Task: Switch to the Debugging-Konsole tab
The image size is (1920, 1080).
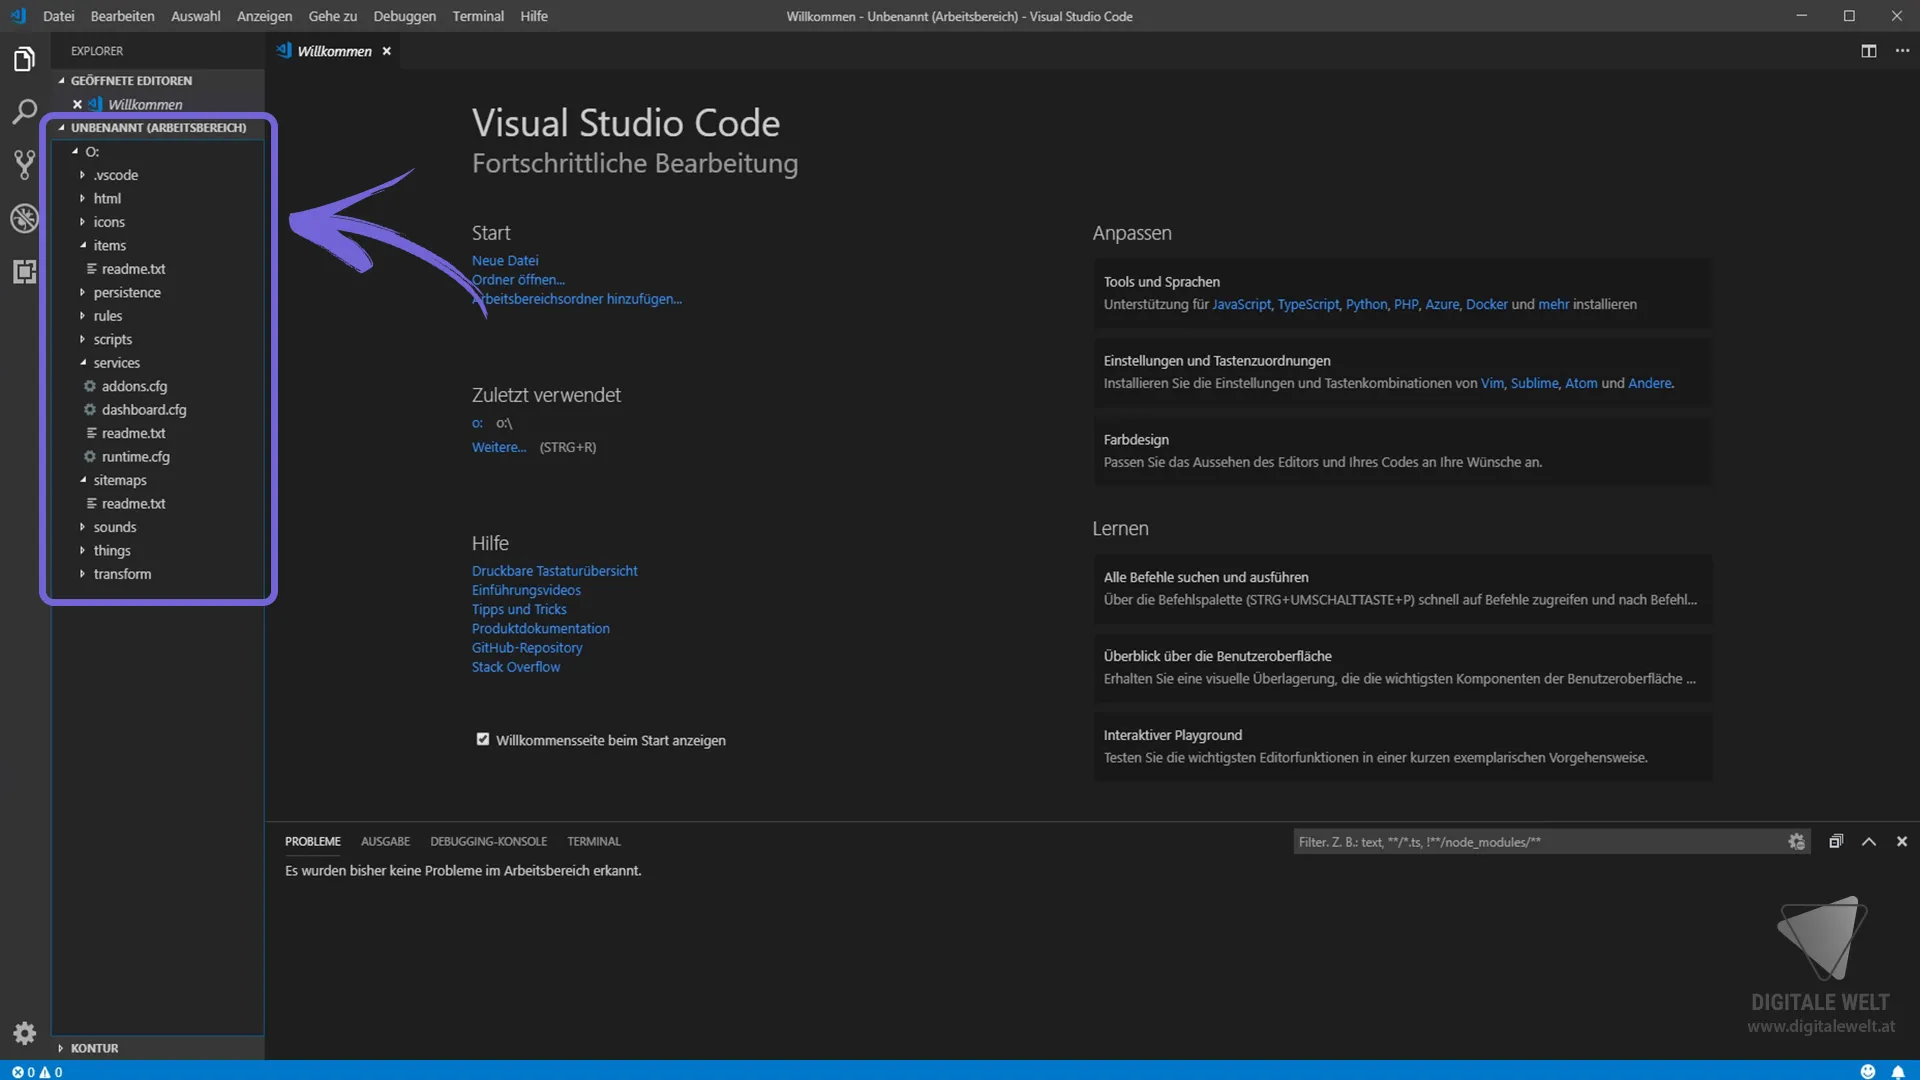Action: [488, 842]
